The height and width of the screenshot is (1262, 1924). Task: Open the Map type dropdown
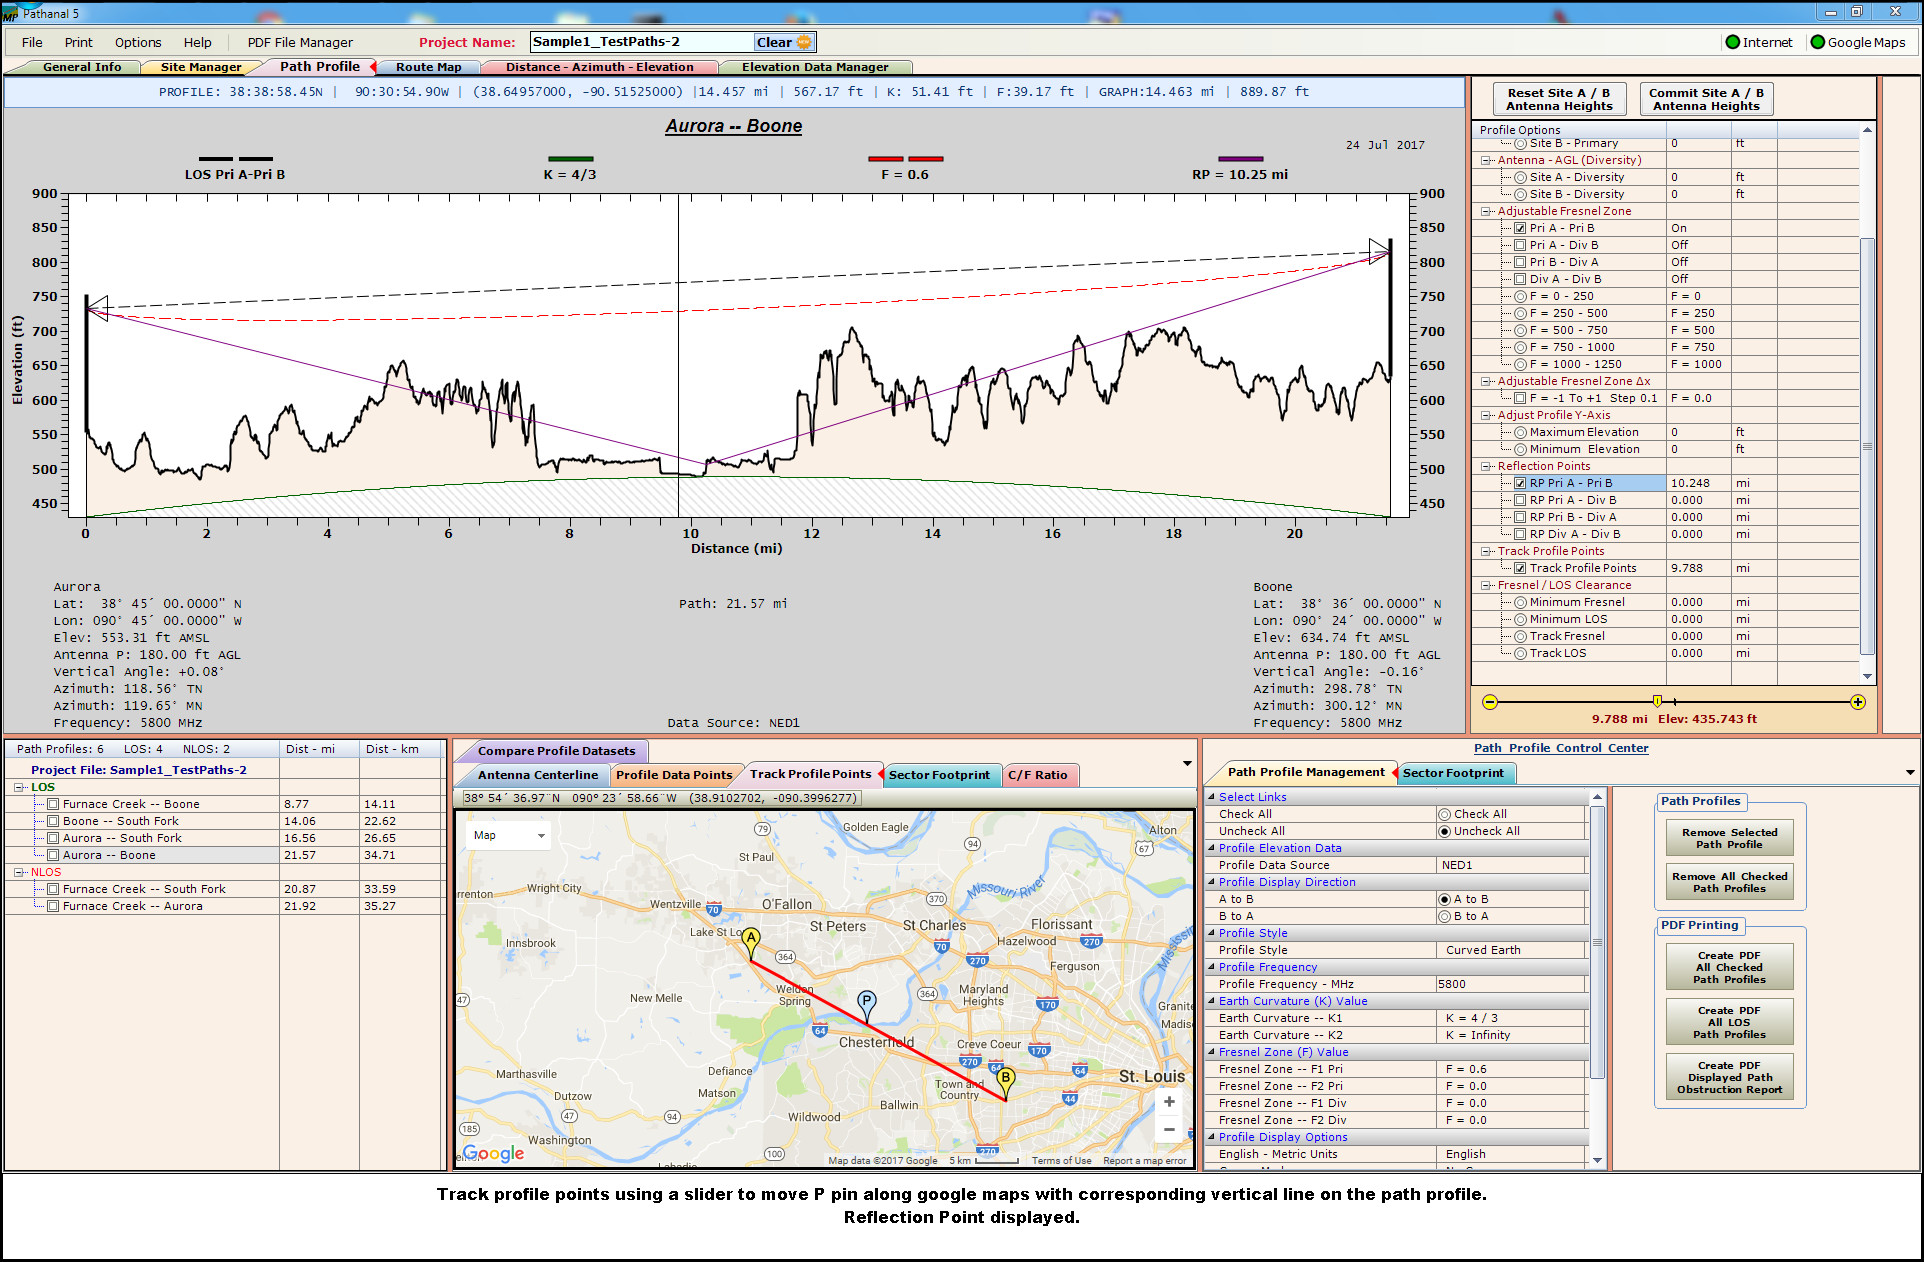click(510, 835)
